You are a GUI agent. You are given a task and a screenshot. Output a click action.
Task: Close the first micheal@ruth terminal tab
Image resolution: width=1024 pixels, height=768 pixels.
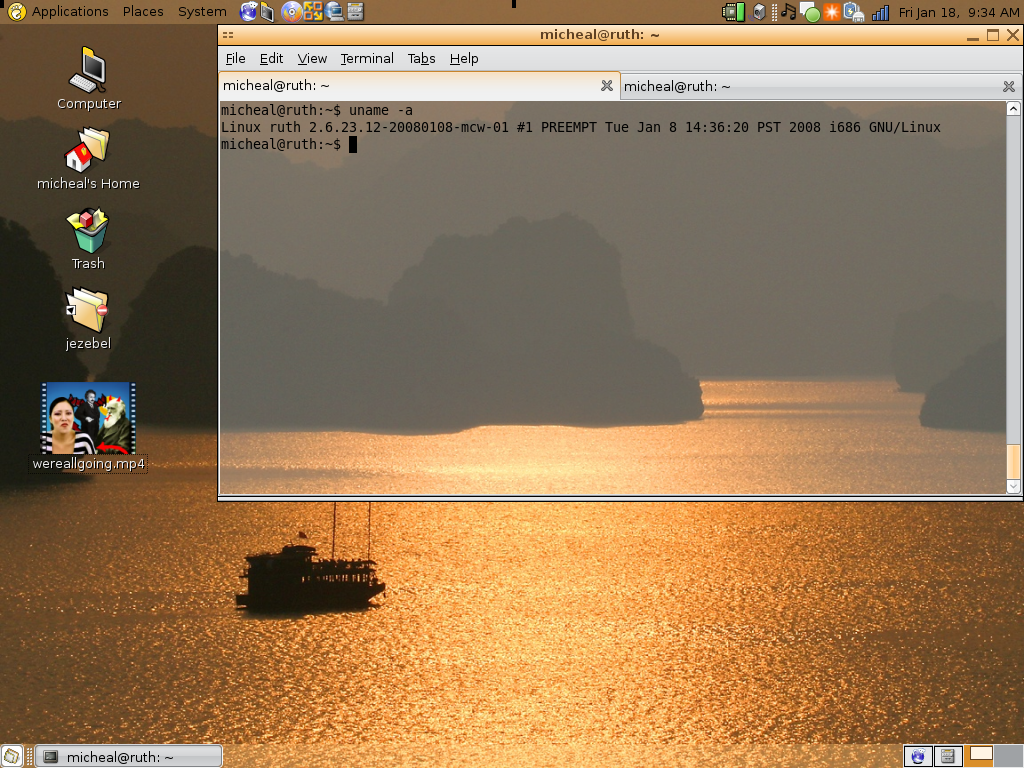click(x=606, y=86)
